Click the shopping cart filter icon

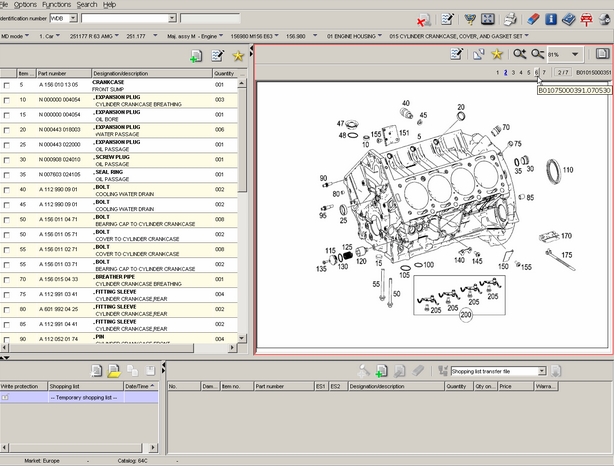pos(469,19)
